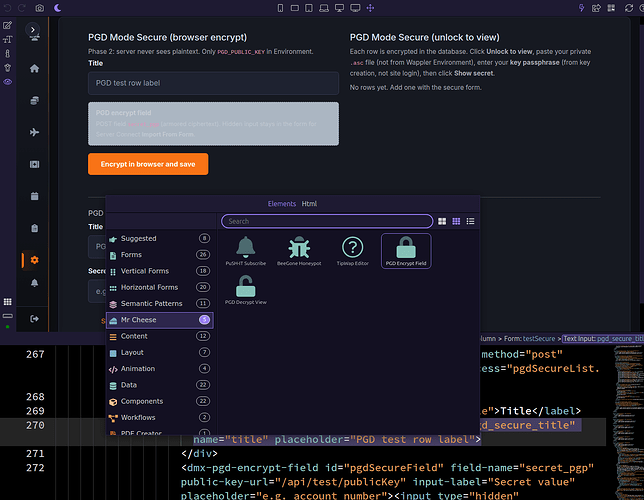Click the home icon in page sidebar
The image size is (644, 500).
pyautogui.click(x=34, y=68)
